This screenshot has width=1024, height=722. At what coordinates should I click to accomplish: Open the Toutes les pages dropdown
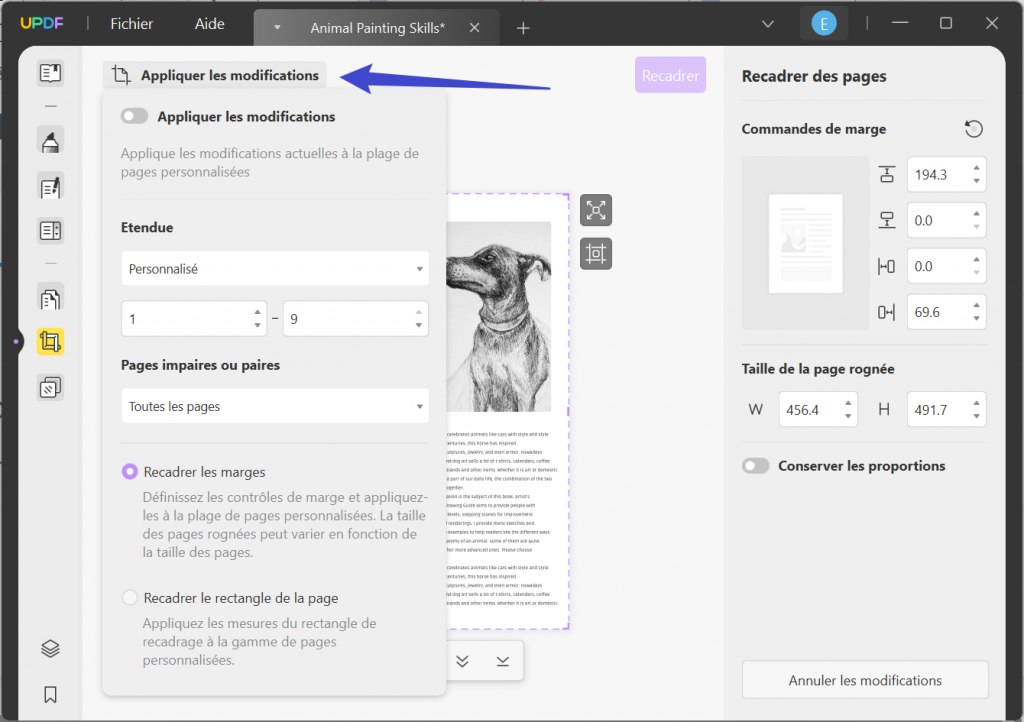click(x=275, y=405)
